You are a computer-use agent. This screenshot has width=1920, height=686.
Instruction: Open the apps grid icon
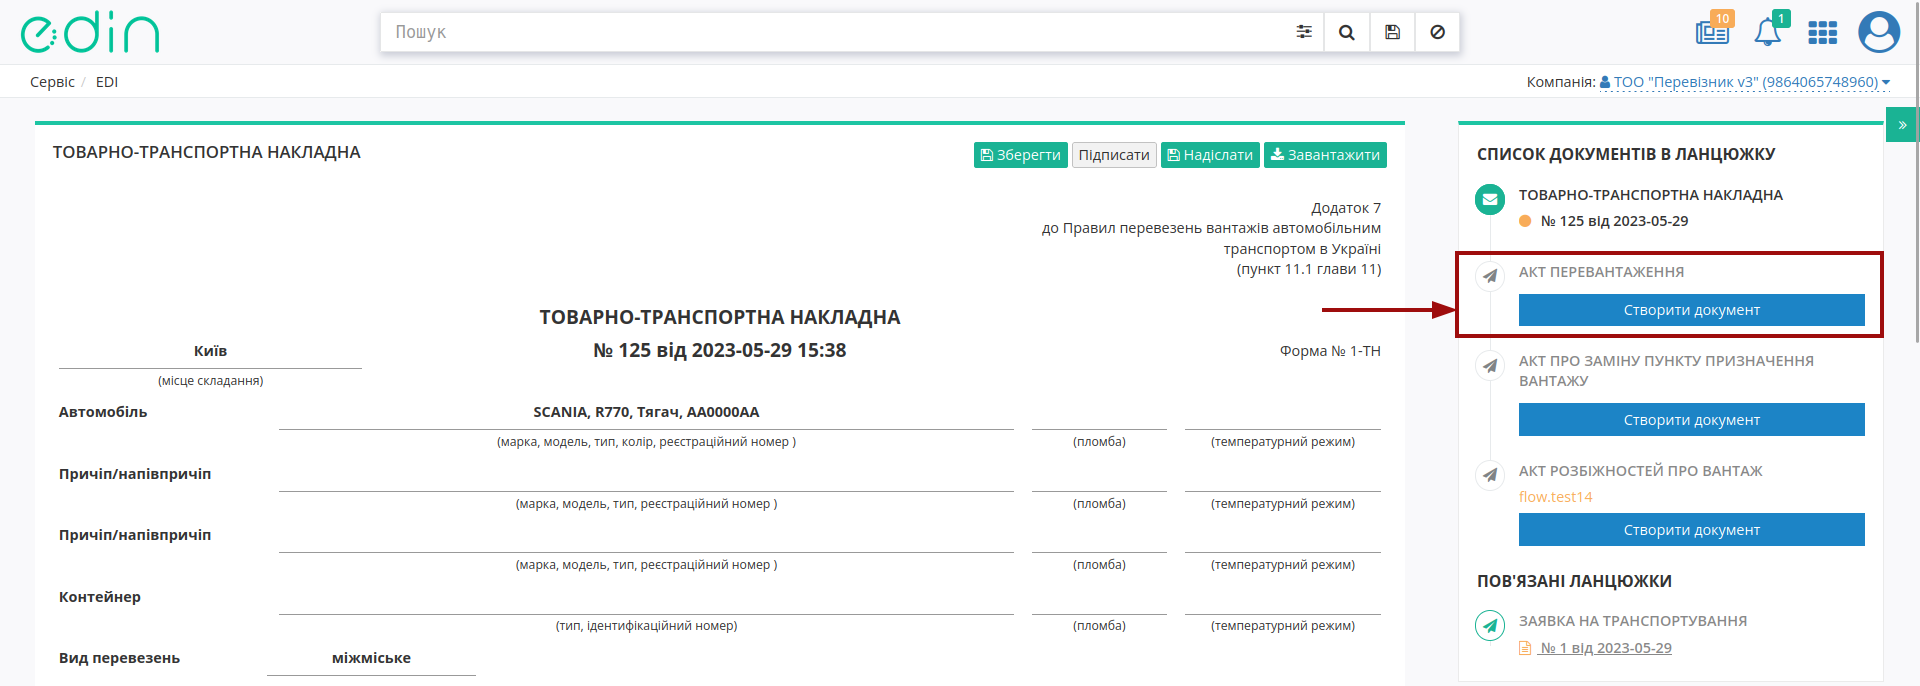click(1823, 33)
